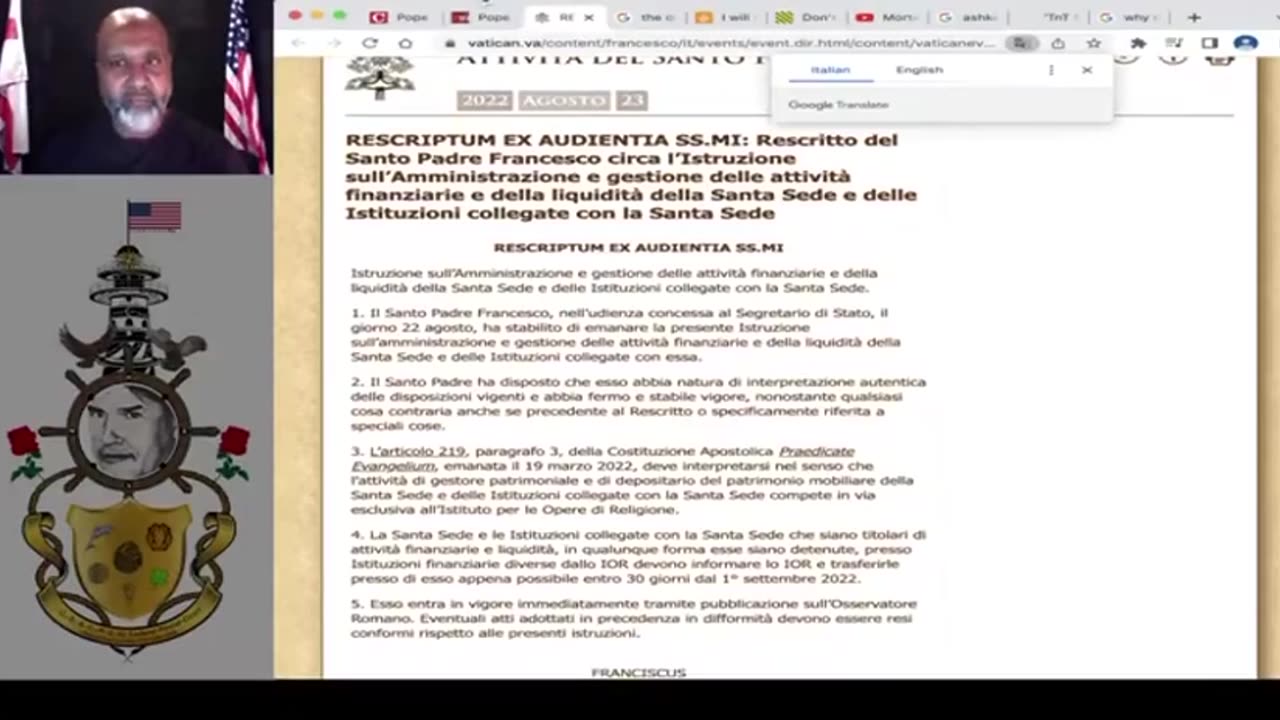This screenshot has width=1280, height=720.
Task: Open a new browser tab
Action: tap(1194, 17)
